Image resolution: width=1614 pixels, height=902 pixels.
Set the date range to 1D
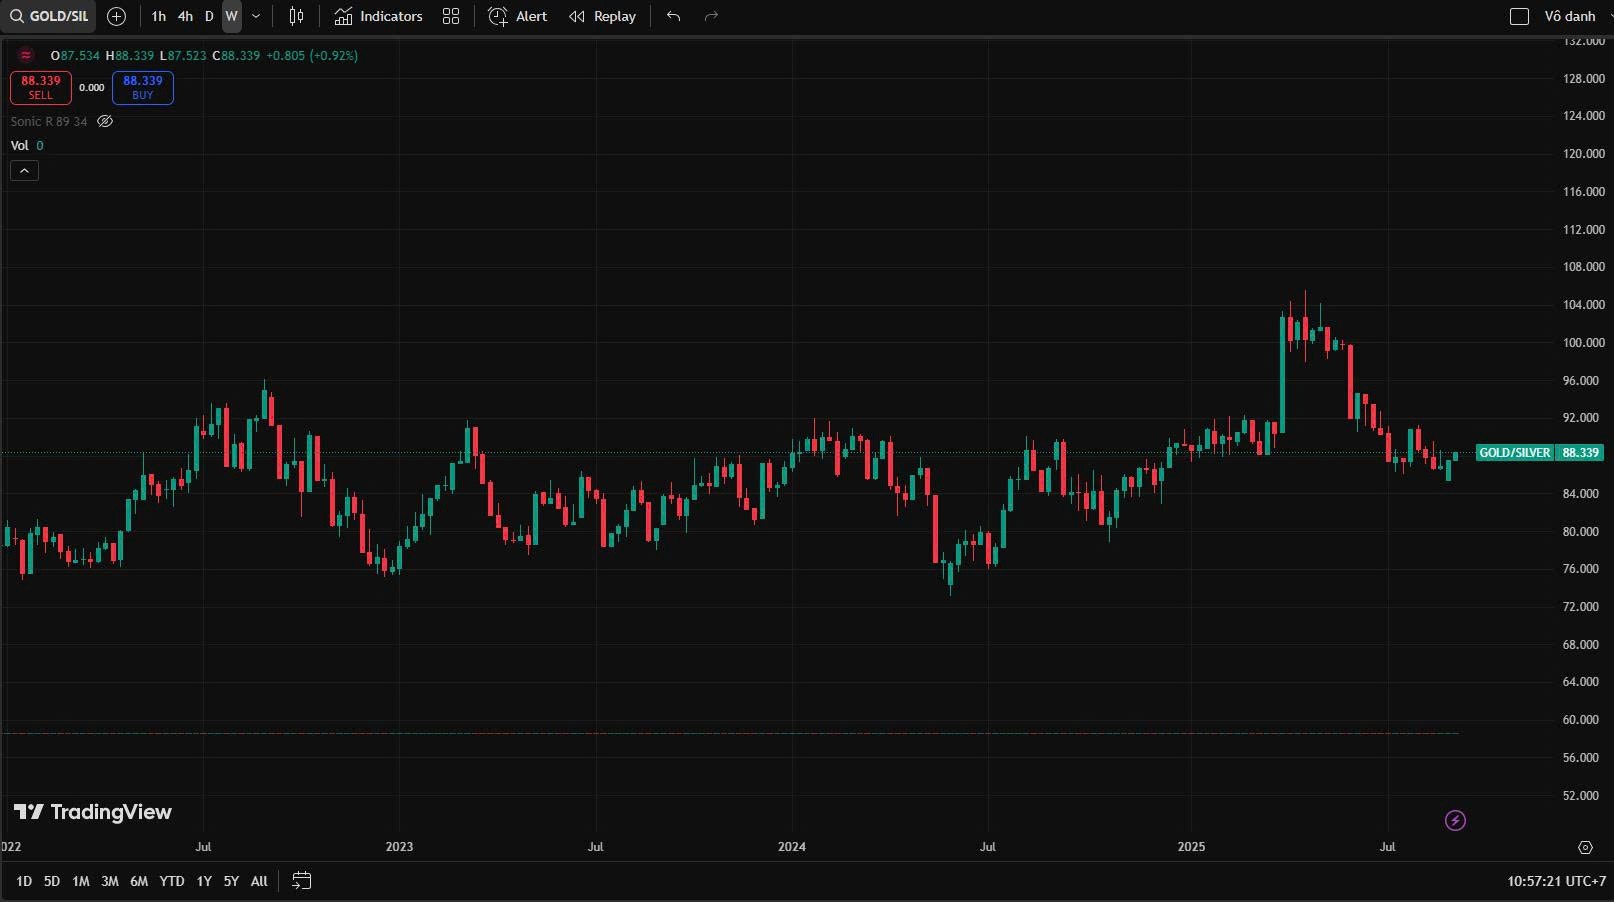(x=24, y=881)
